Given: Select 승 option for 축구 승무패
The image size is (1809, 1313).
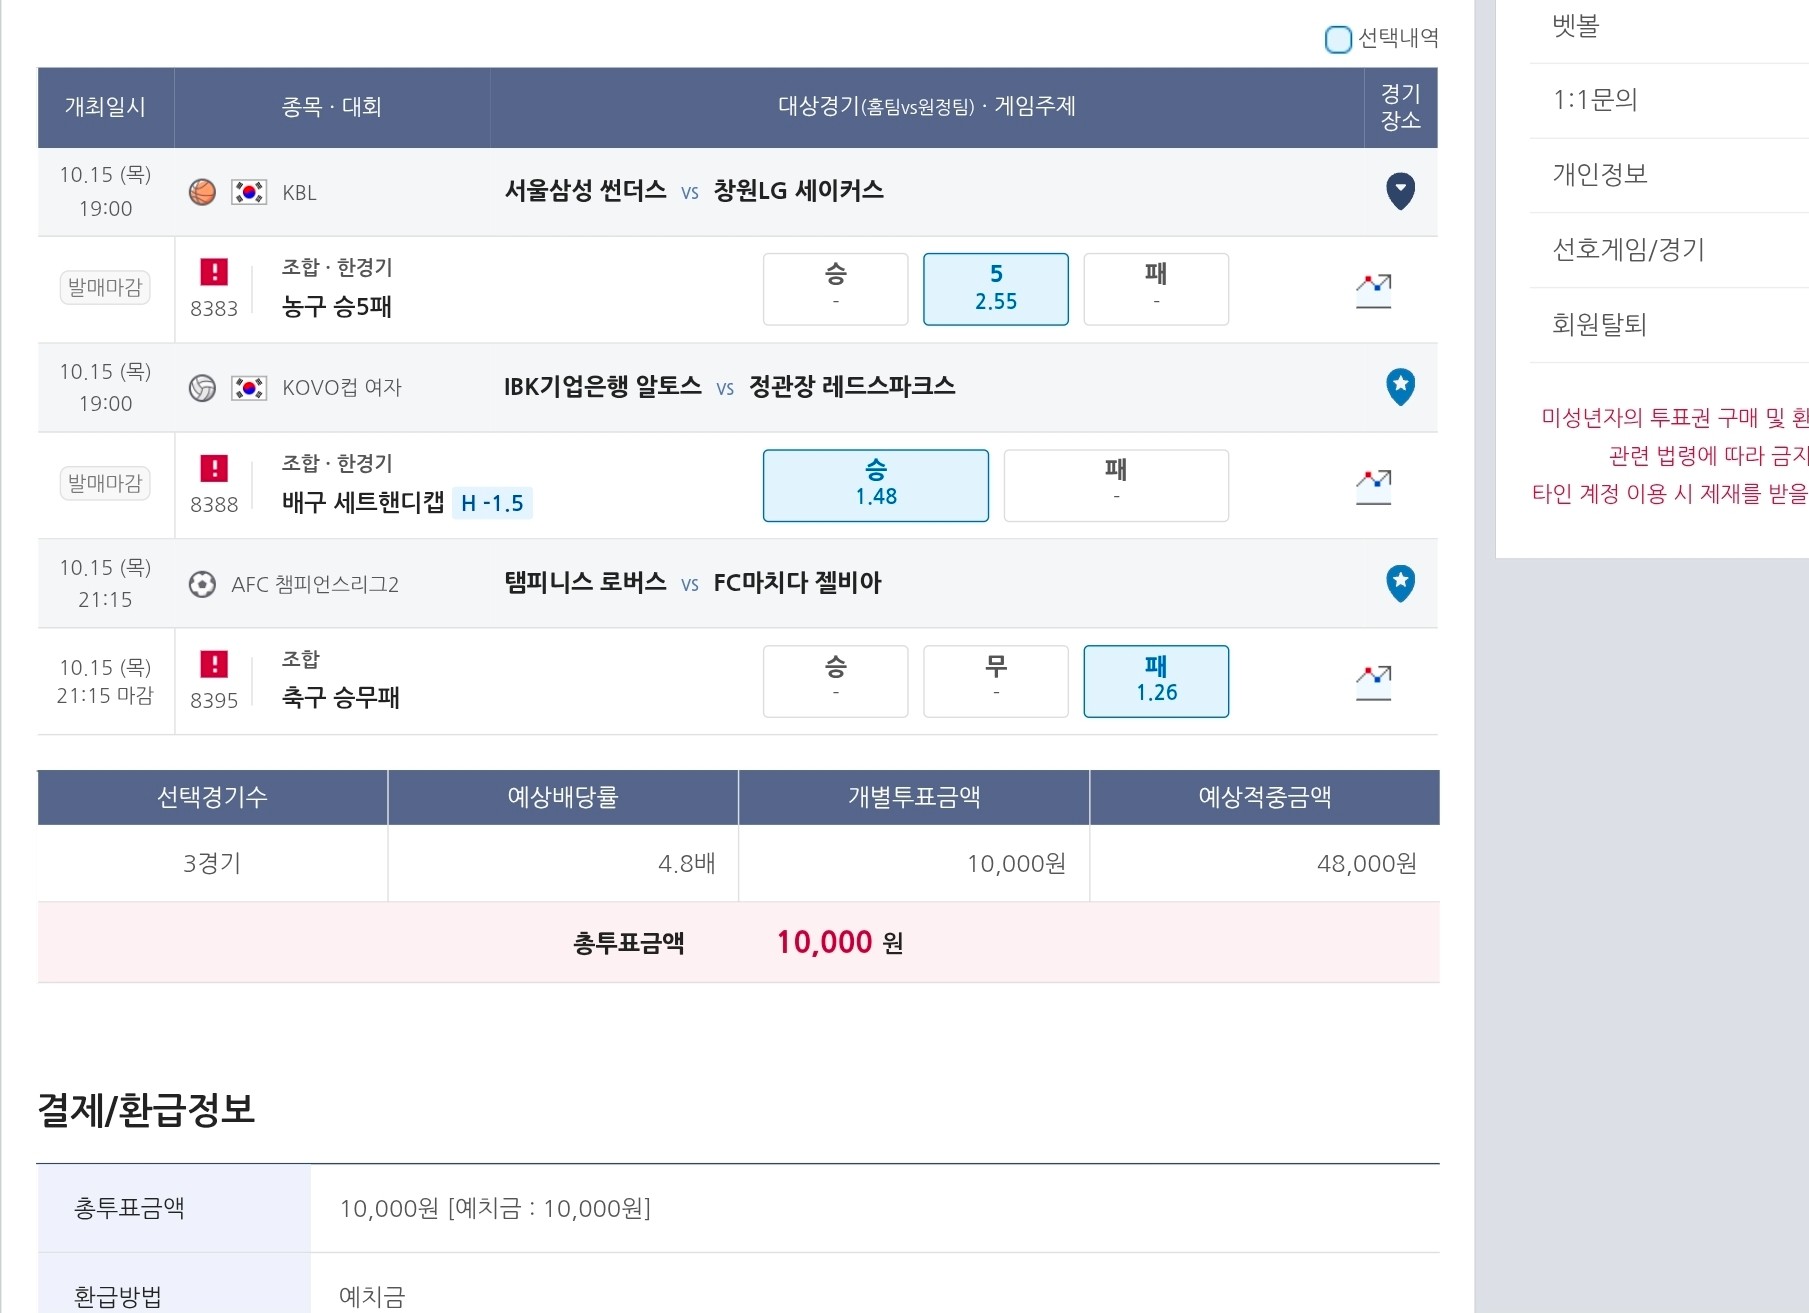Looking at the screenshot, I should [x=836, y=681].
